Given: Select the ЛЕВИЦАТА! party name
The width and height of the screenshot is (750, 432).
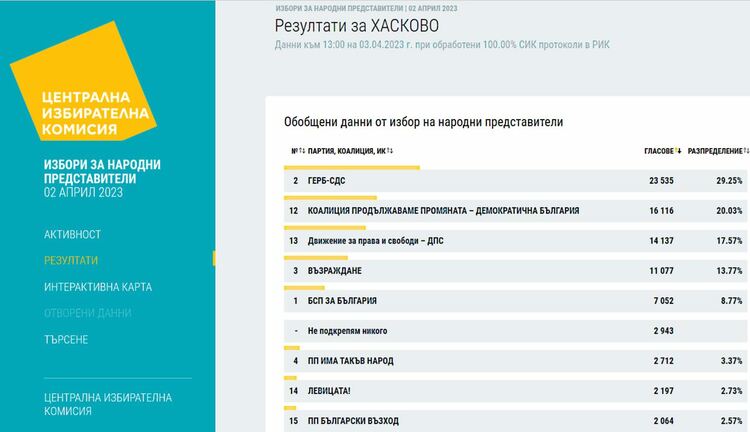Looking at the screenshot, I should click(x=329, y=391).
